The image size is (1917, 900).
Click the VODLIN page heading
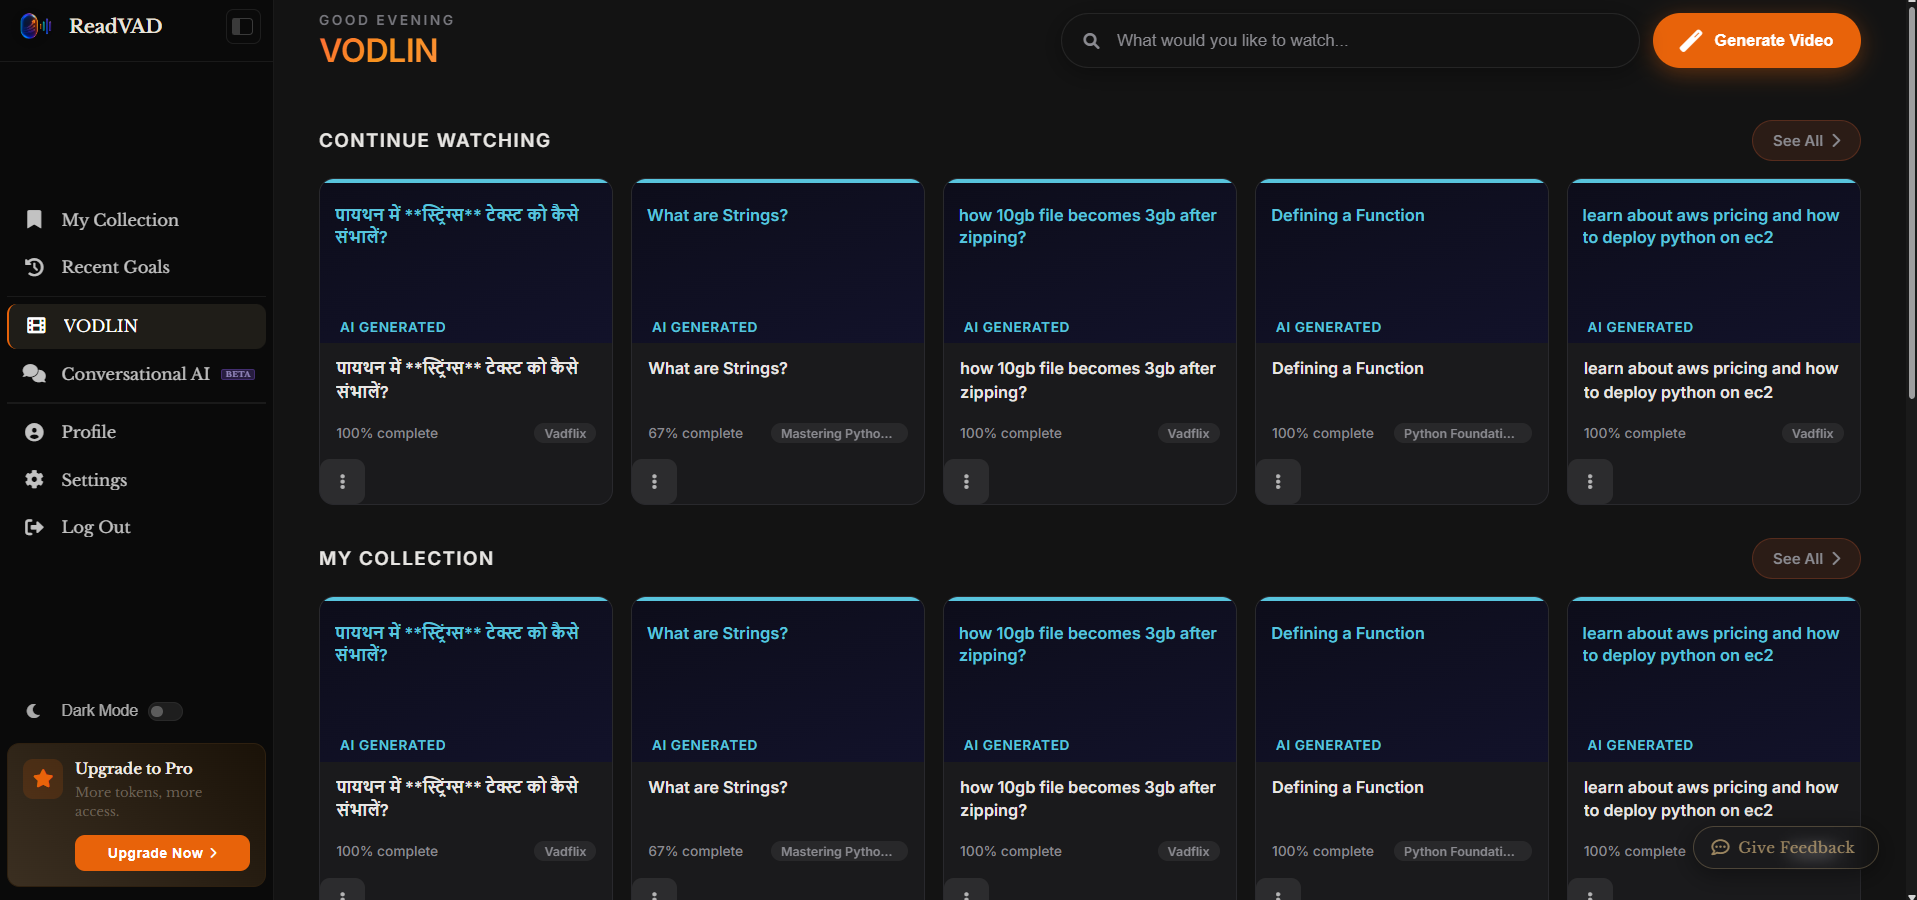pos(378,51)
